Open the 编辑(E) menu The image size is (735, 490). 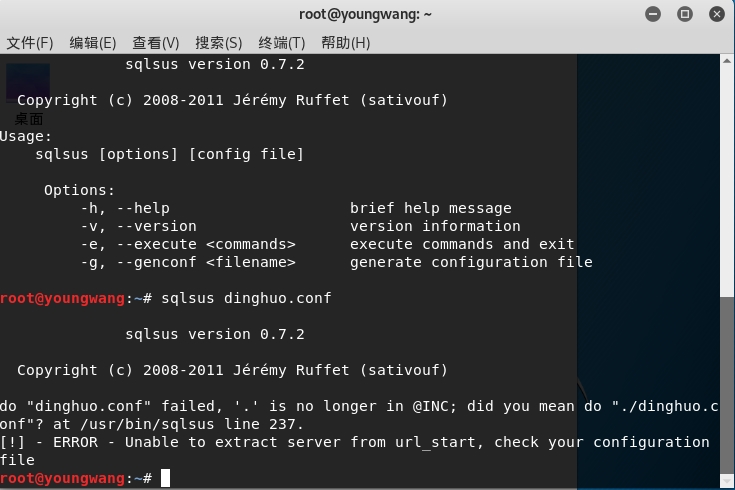(x=93, y=43)
